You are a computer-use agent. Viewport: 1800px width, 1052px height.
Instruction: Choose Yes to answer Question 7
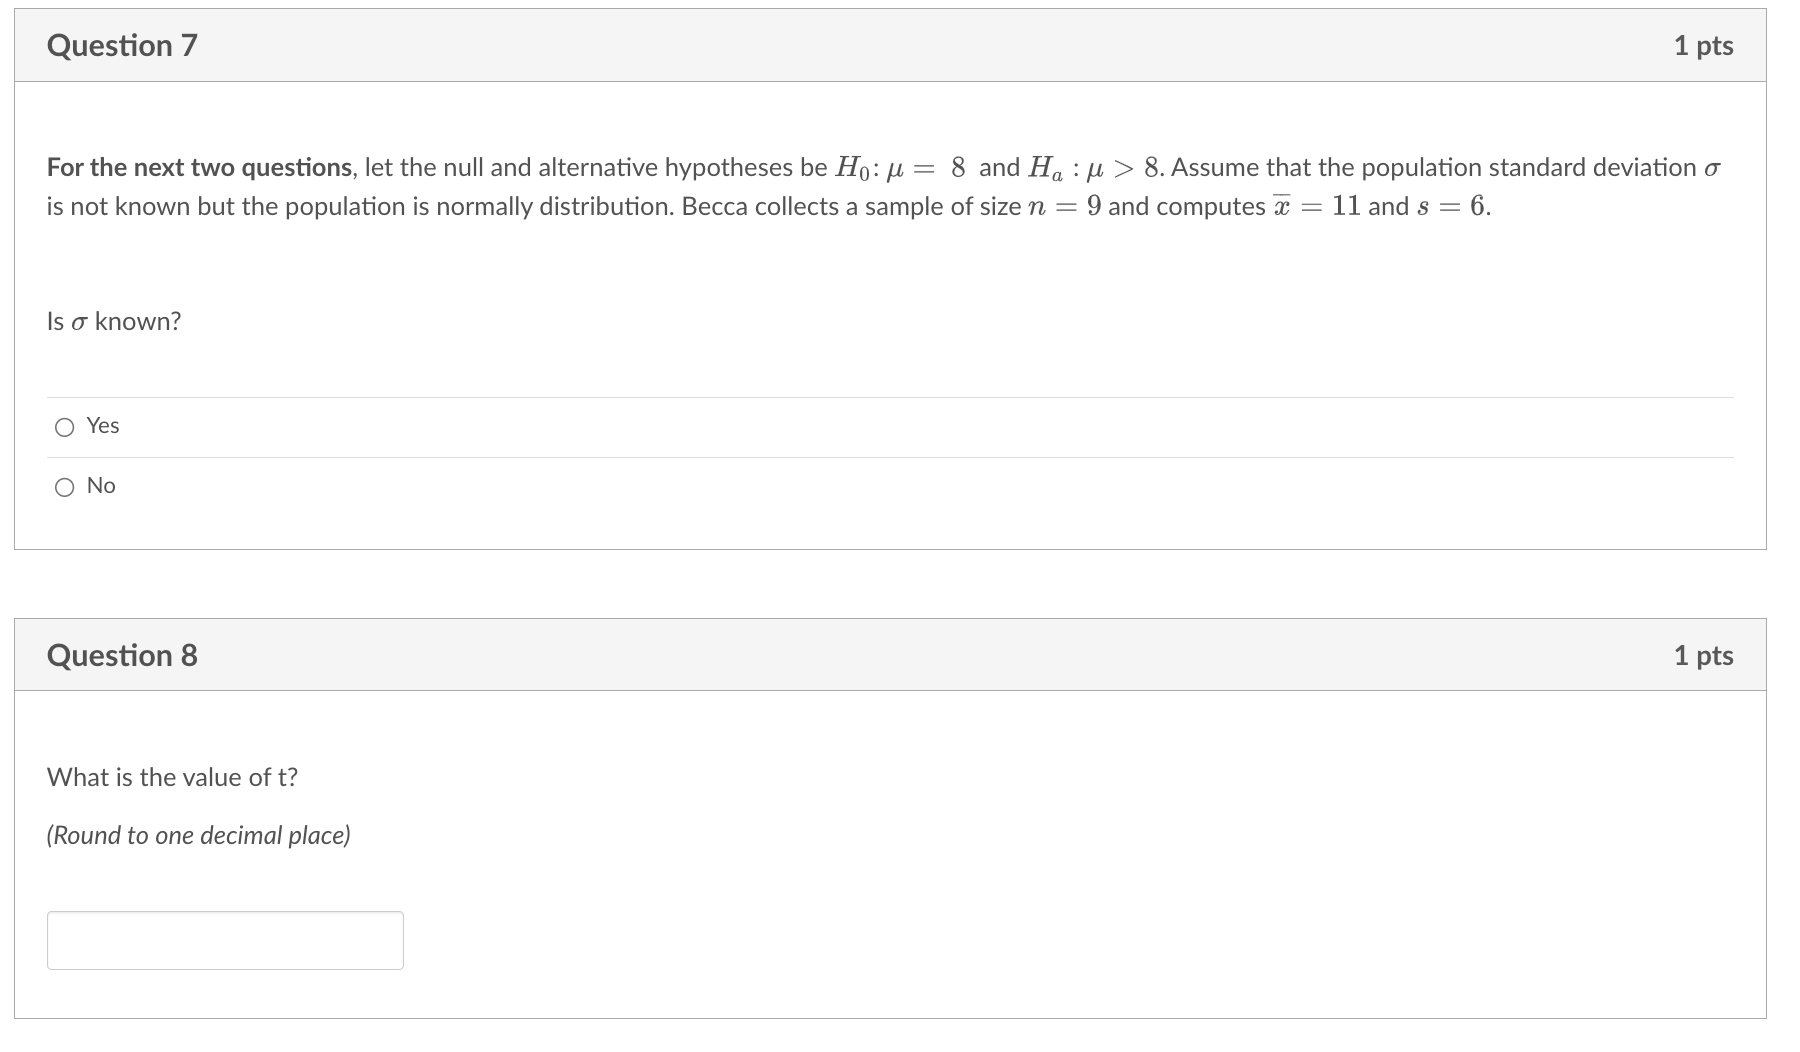click(64, 426)
